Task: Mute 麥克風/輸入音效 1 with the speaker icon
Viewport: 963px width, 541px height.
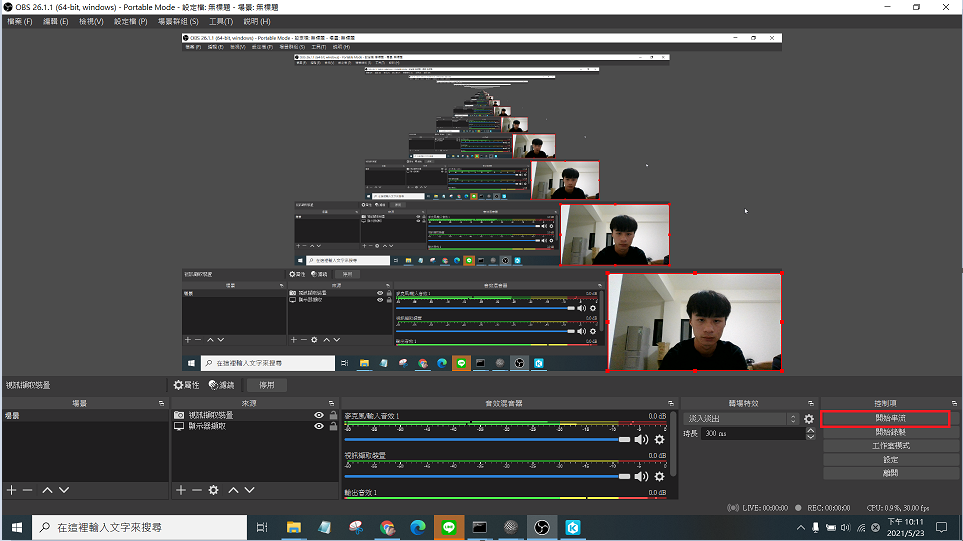Action: pyautogui.click(x=641, y=440)
